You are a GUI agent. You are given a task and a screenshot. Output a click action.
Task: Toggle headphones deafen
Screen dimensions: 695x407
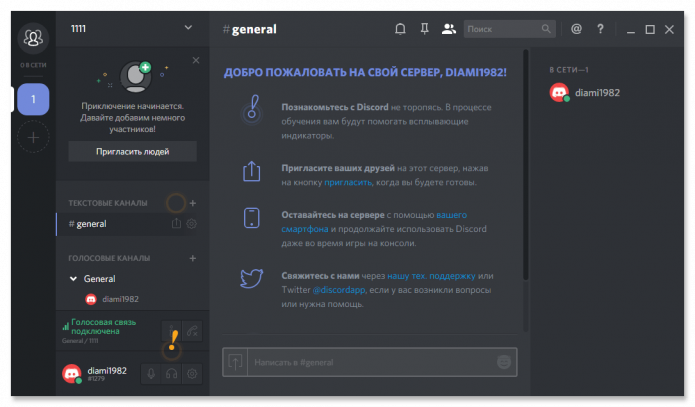pos(172,374)
